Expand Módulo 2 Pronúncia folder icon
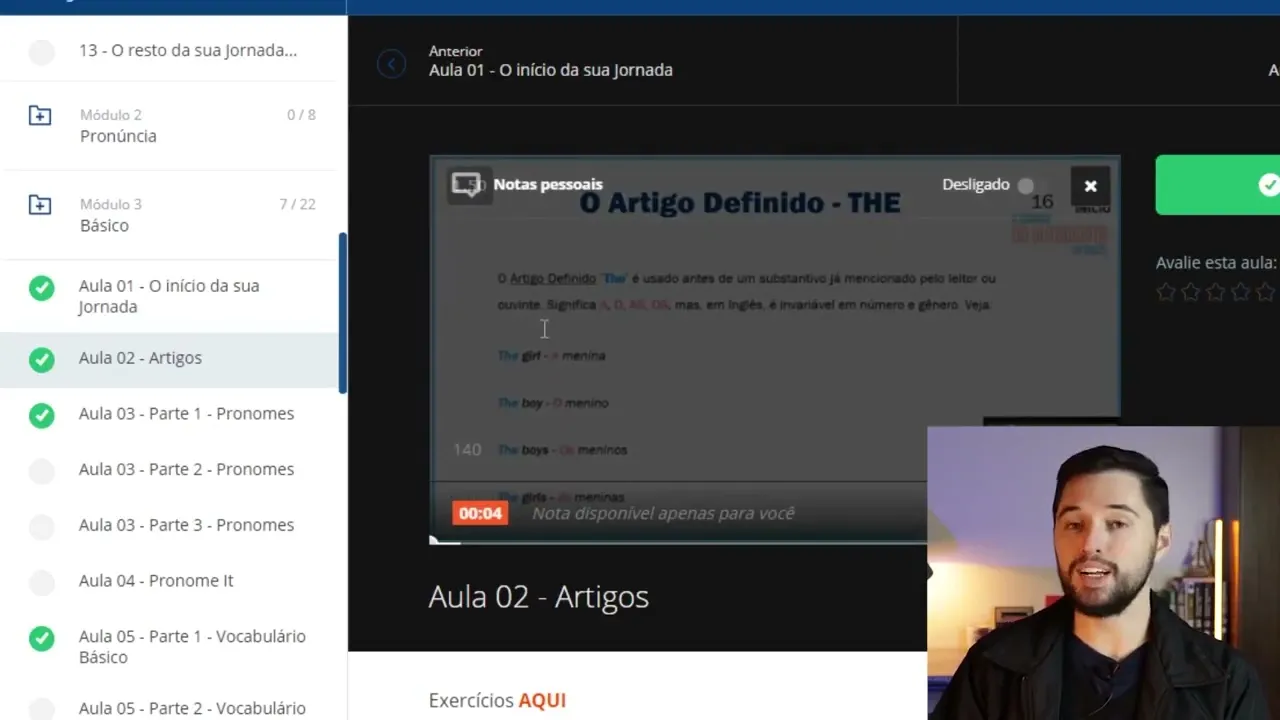This screenshot has width=1280, height=720. [x=40, y=115]
